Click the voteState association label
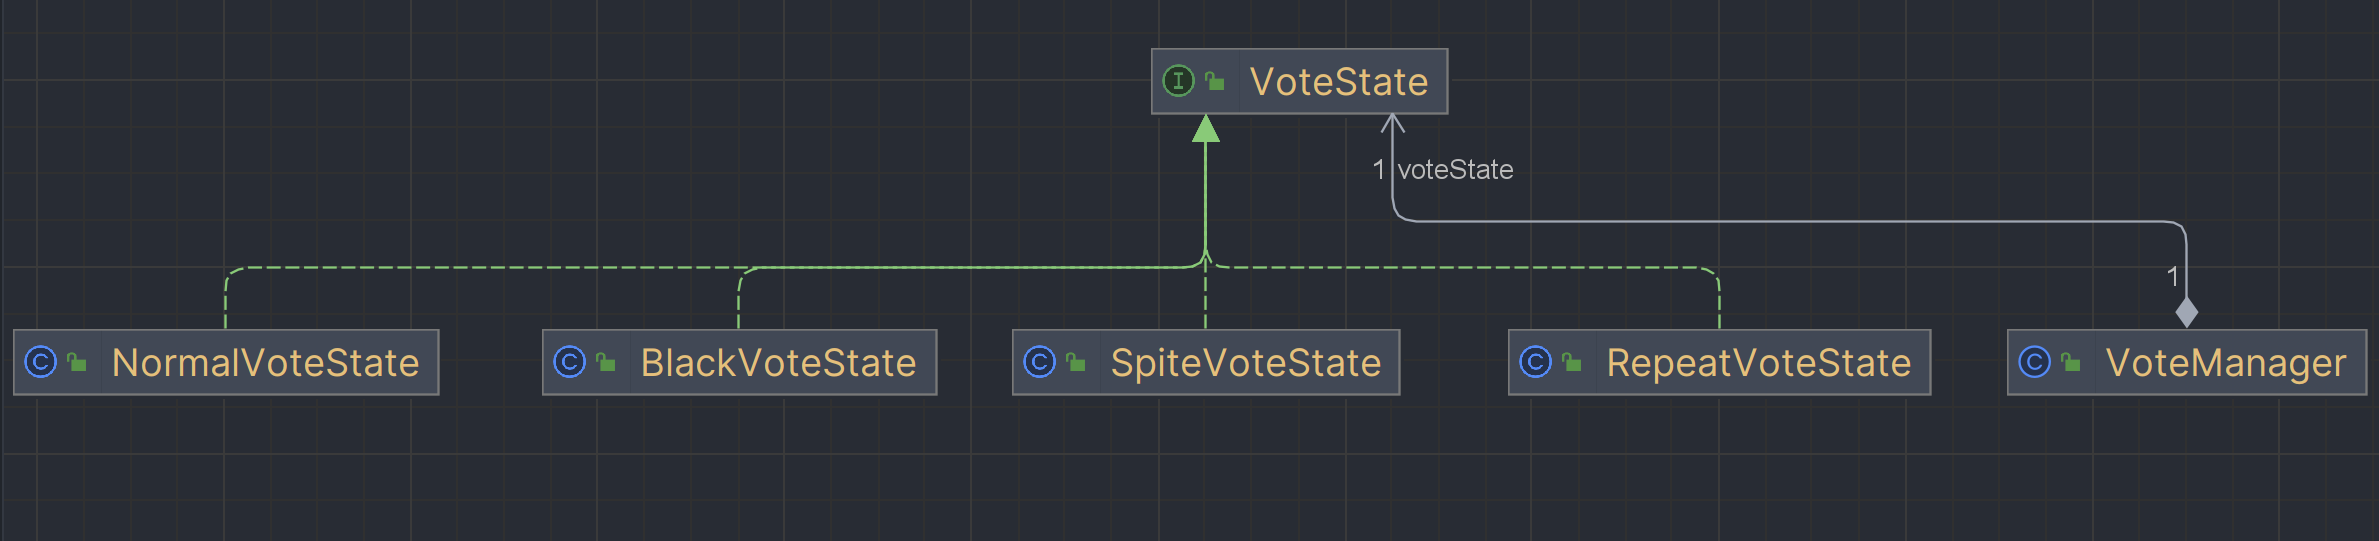This screenshot has width=2379, height=541. tap(1455, 170)
